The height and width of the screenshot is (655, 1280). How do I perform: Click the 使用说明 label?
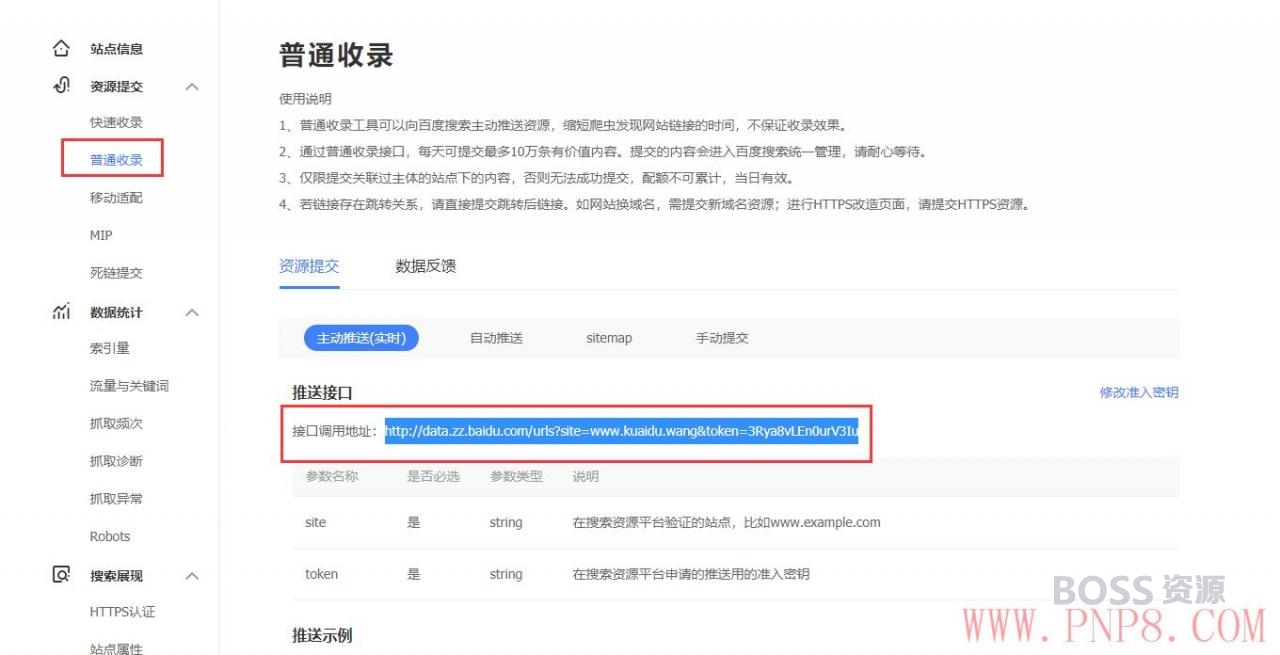coord(305,100)
